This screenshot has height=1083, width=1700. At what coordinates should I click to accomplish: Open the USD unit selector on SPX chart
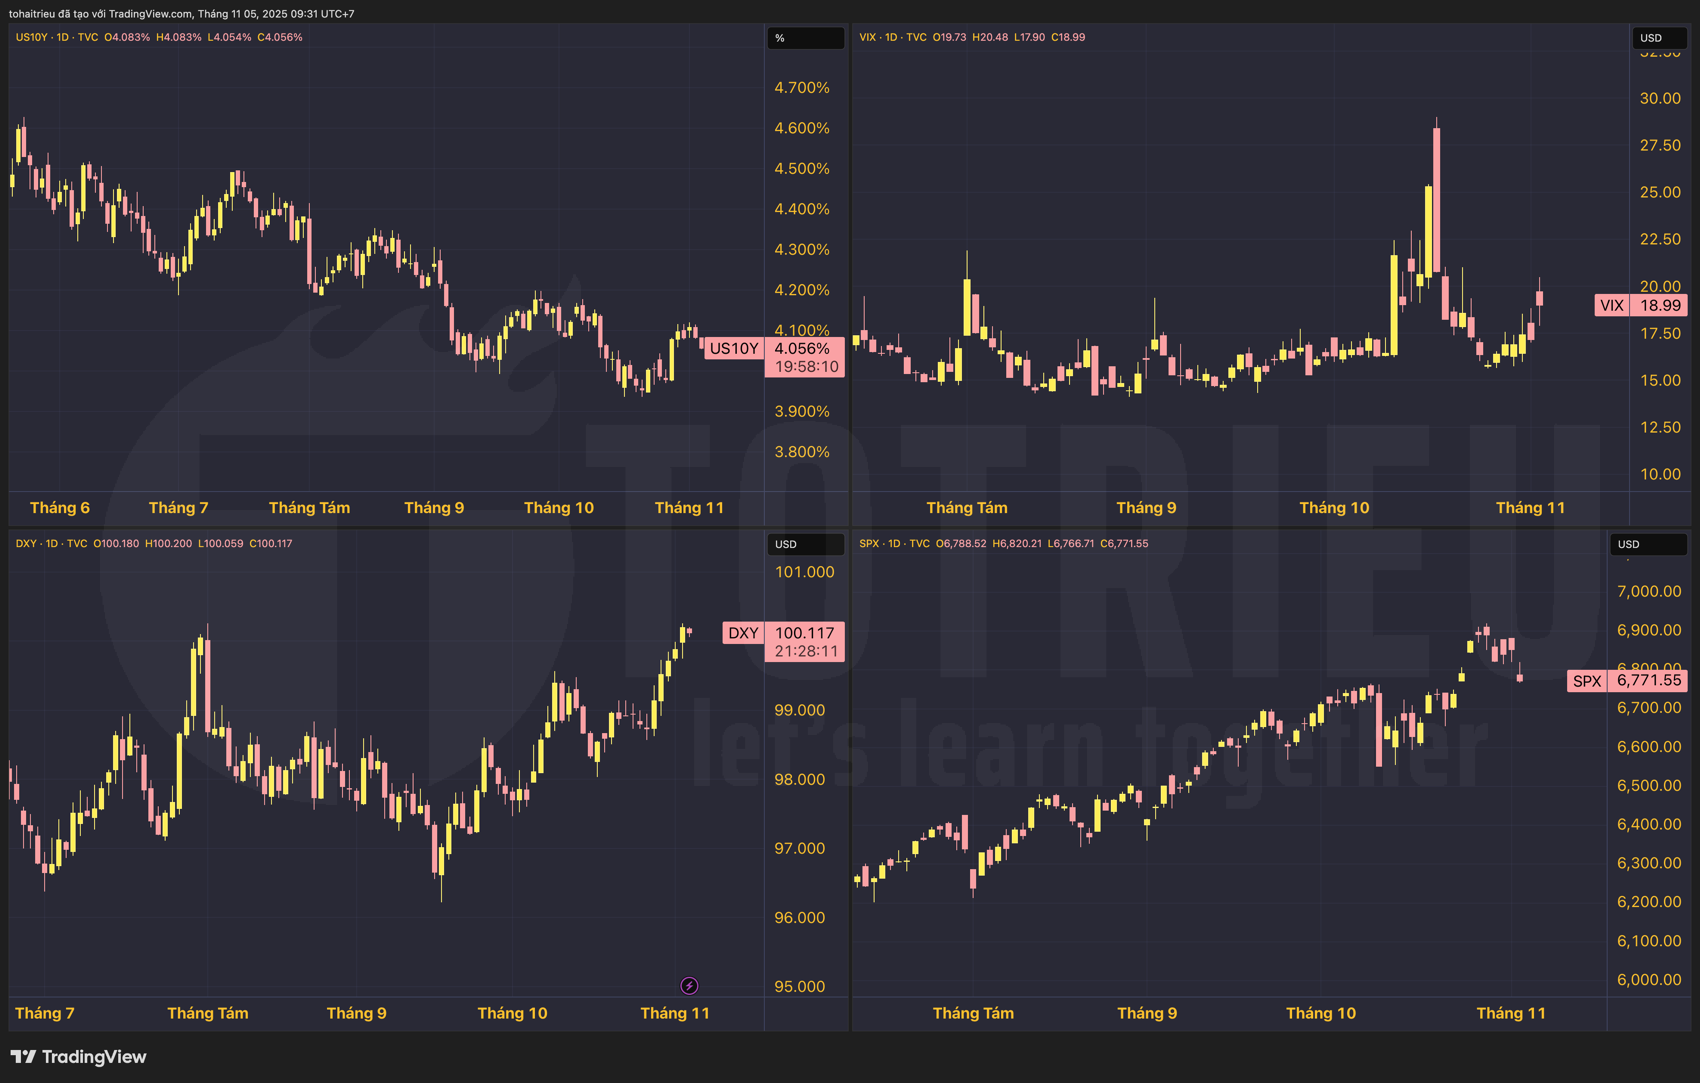pos(1647,544)
